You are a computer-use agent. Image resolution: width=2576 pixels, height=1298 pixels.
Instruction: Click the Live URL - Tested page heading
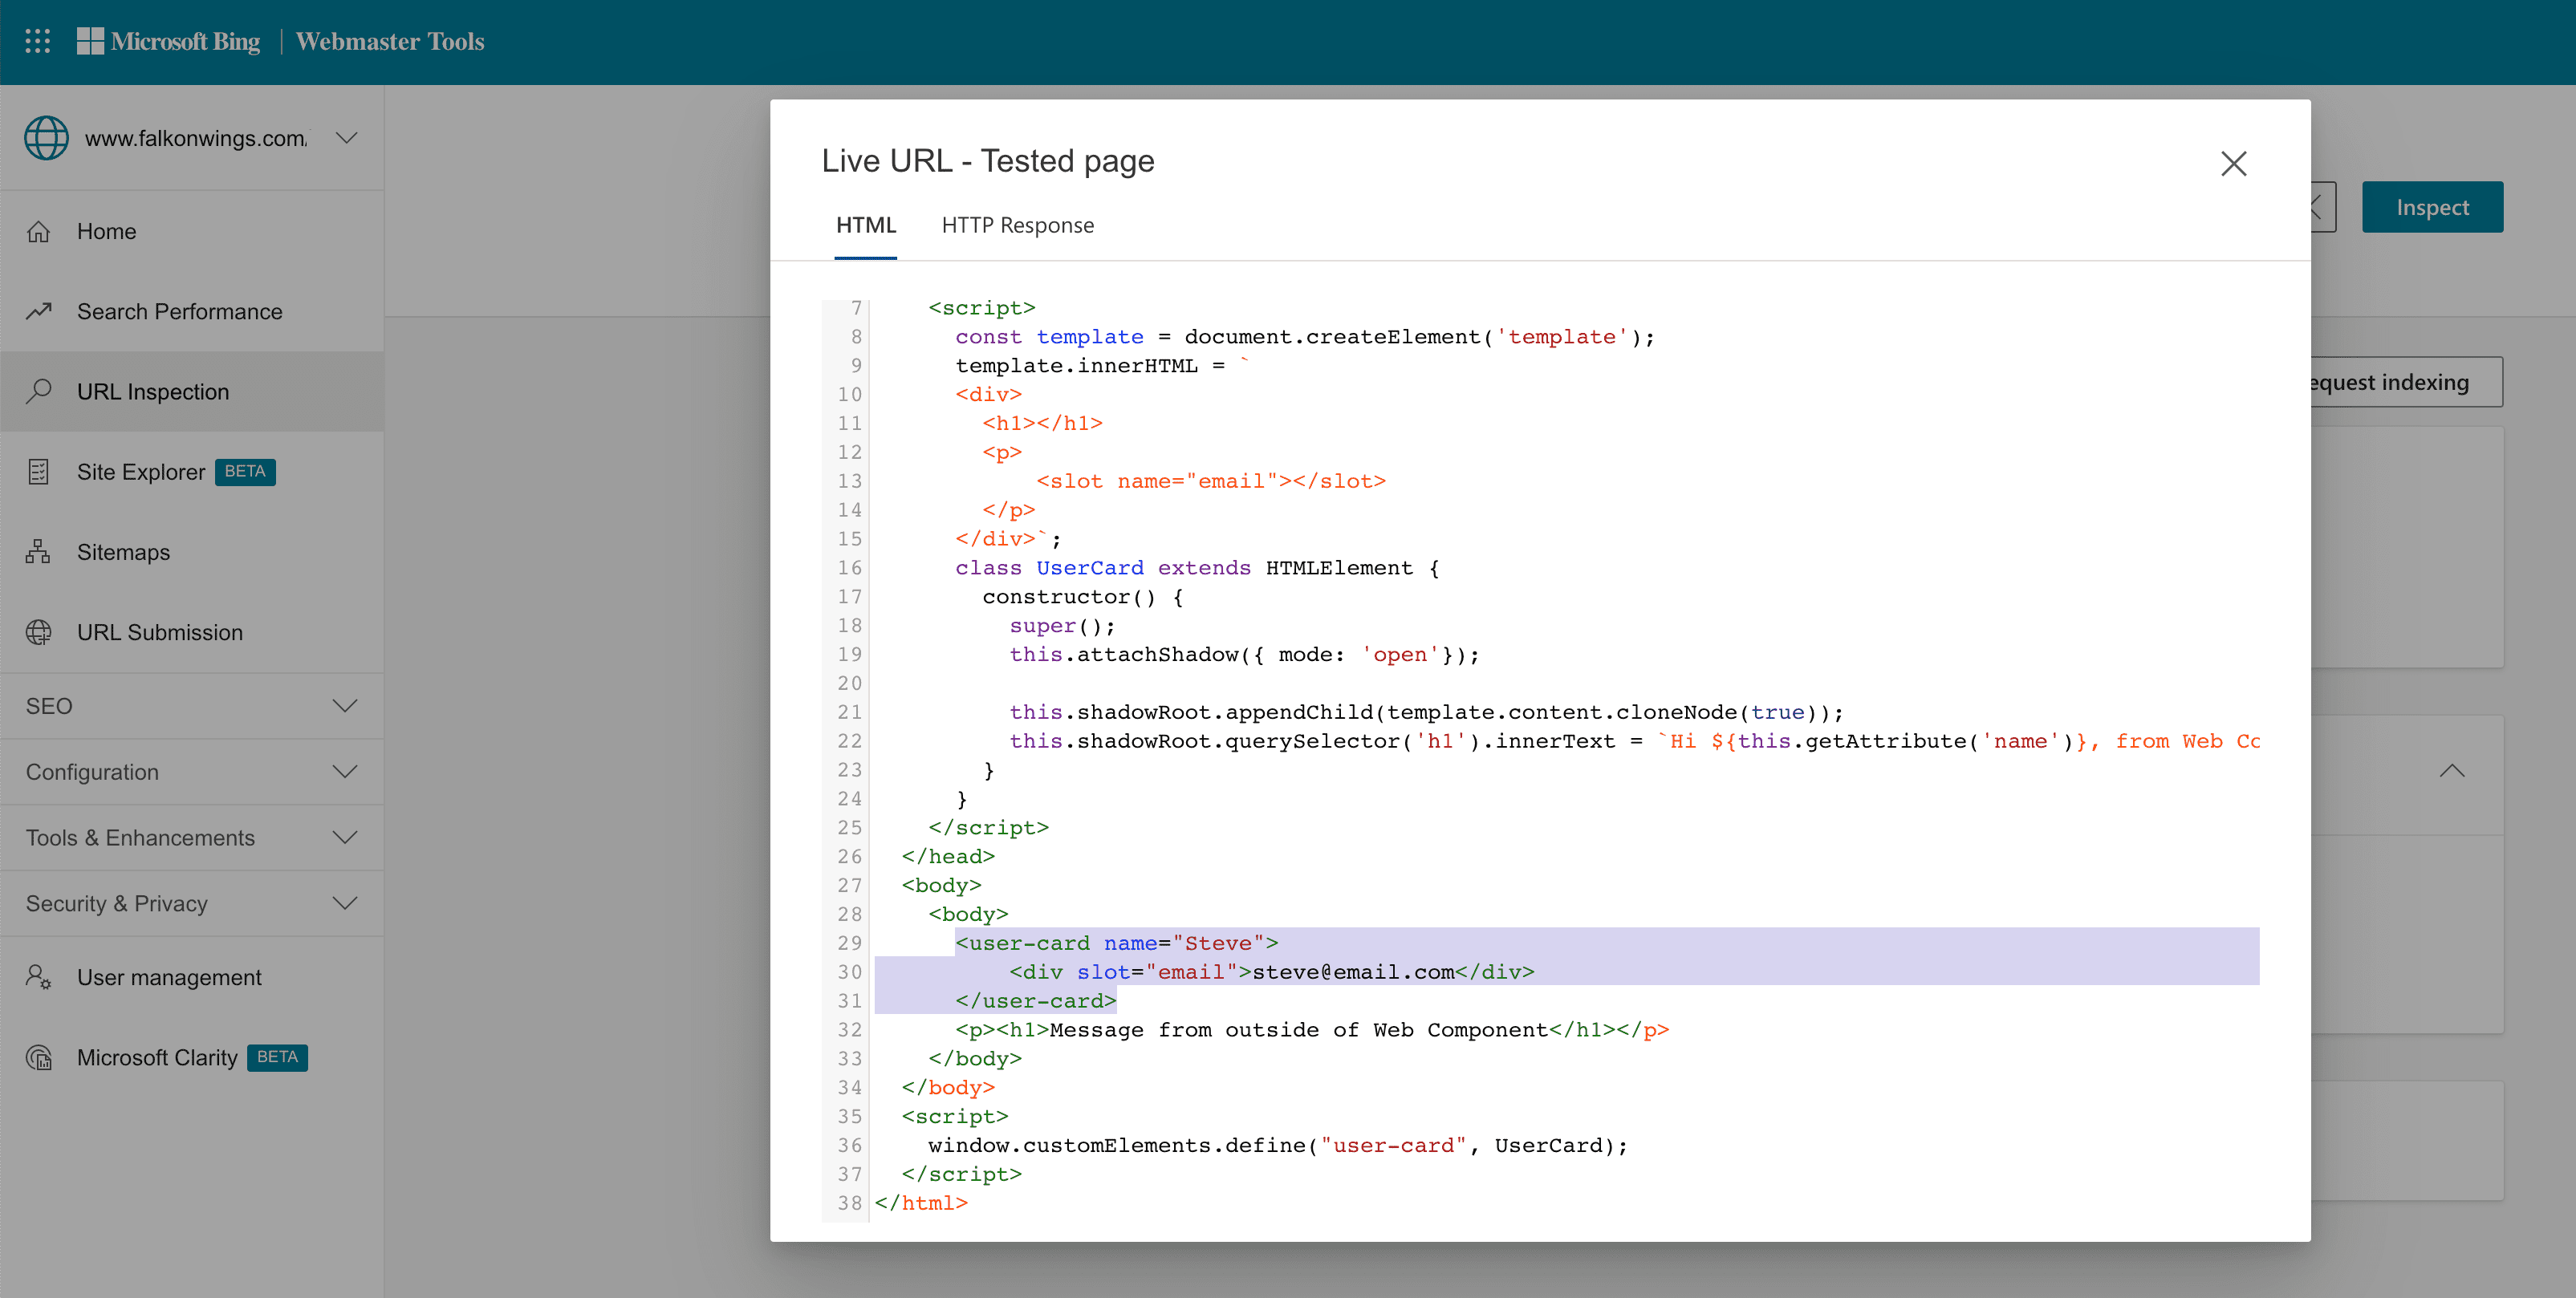coord(988,161)
